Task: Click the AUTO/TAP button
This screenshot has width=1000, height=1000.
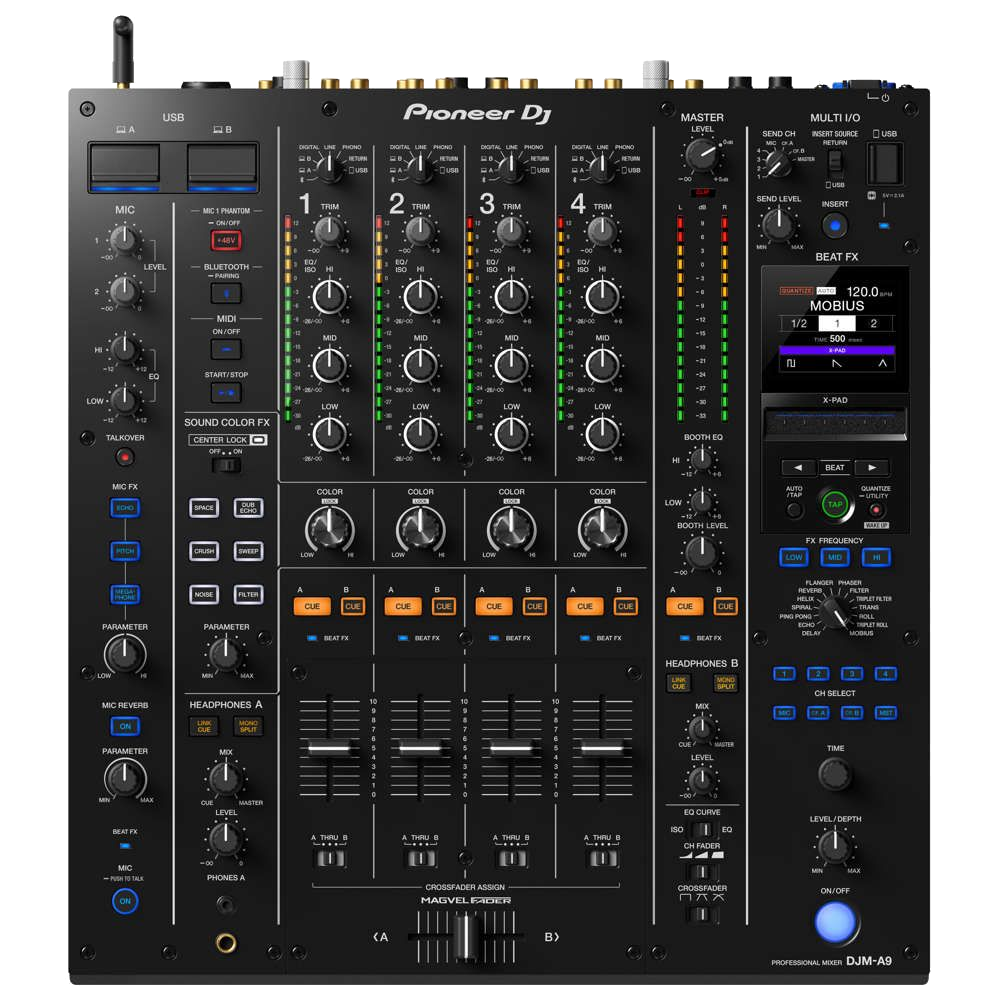Action: [794, 510]
